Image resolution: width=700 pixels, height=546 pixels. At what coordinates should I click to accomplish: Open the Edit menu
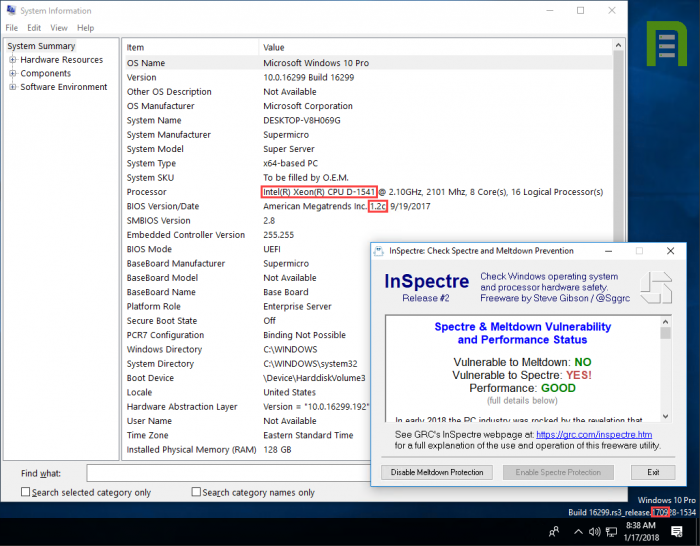click(x=34, y=28)
